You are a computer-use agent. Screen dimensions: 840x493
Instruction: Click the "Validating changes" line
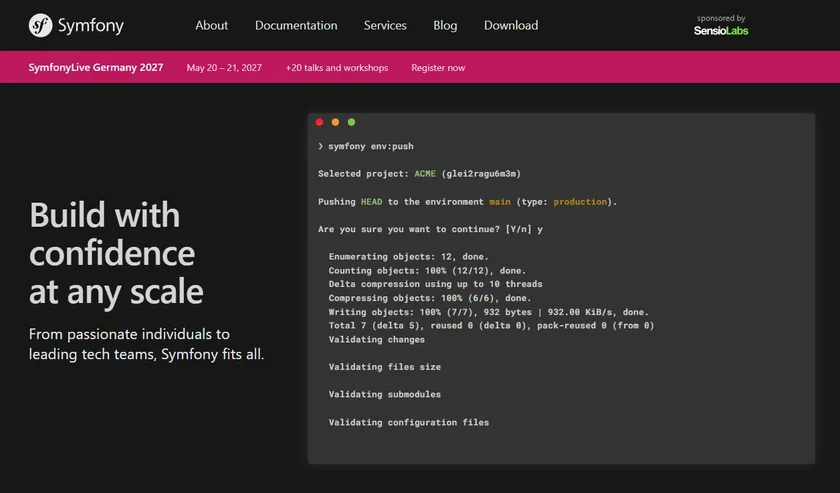pos(377,339)
